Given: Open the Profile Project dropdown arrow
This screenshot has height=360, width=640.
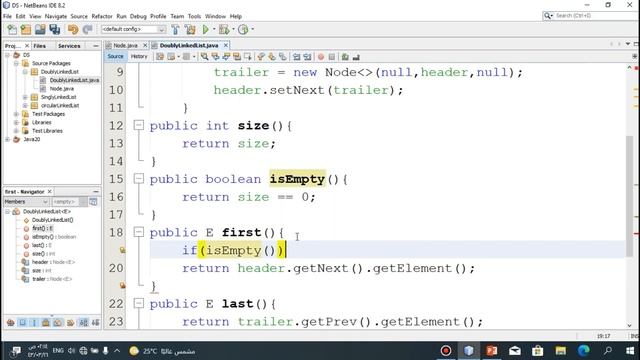Looking at the screenshot, I should pos(252,29).
